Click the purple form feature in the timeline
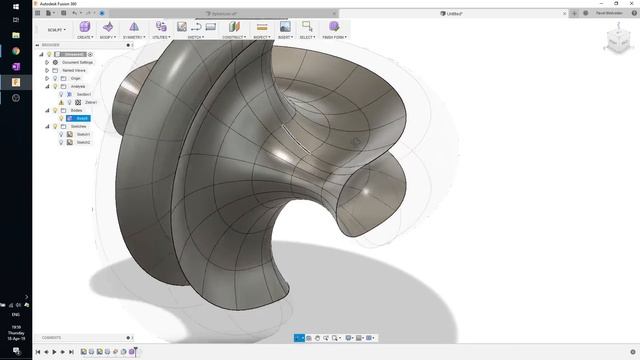640x360 pixels. tap(131, 351)
